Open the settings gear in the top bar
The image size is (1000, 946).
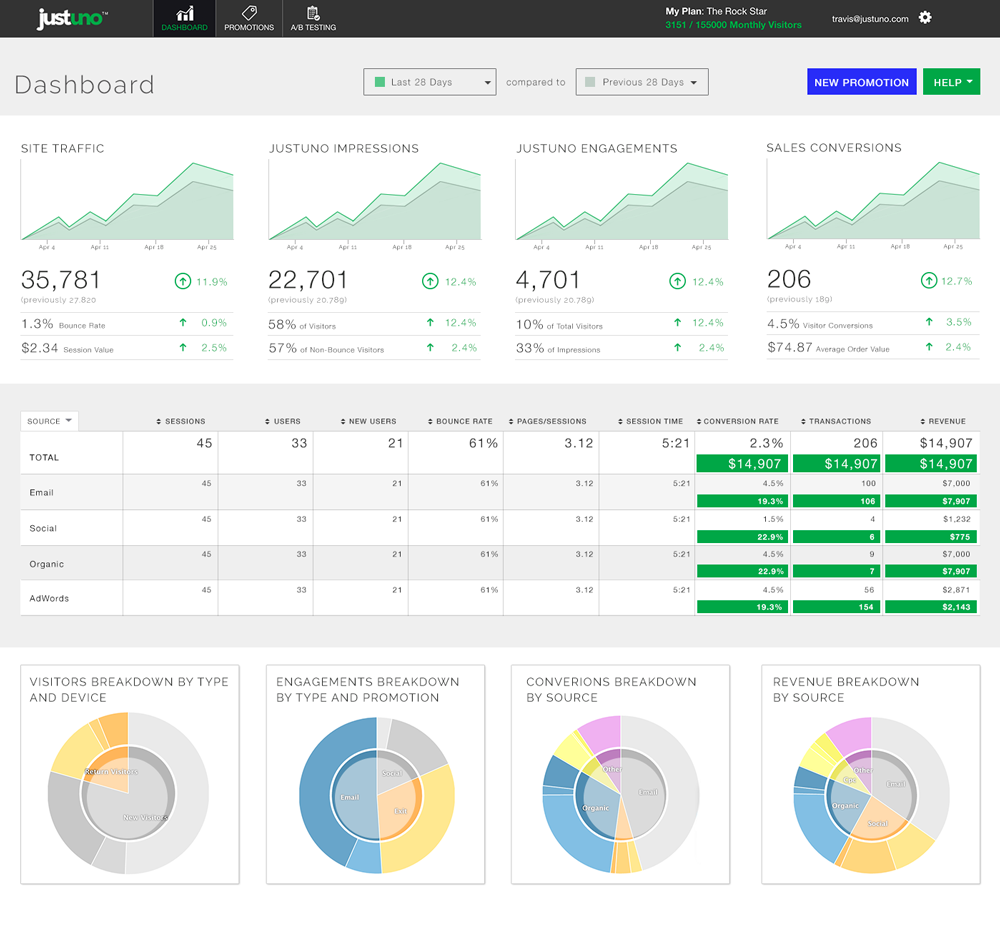click(x=925, y=18)
